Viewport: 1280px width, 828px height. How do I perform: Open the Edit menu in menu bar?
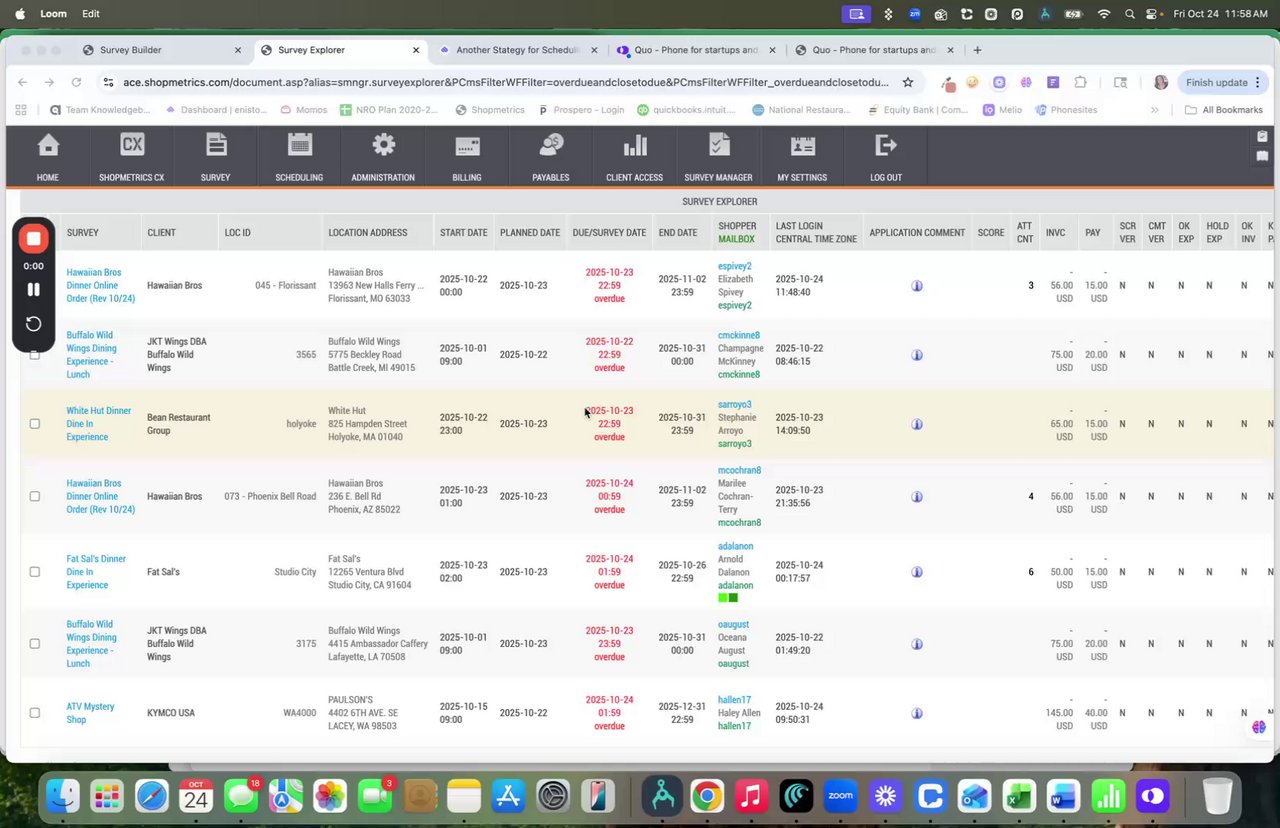tap(91, 14)
